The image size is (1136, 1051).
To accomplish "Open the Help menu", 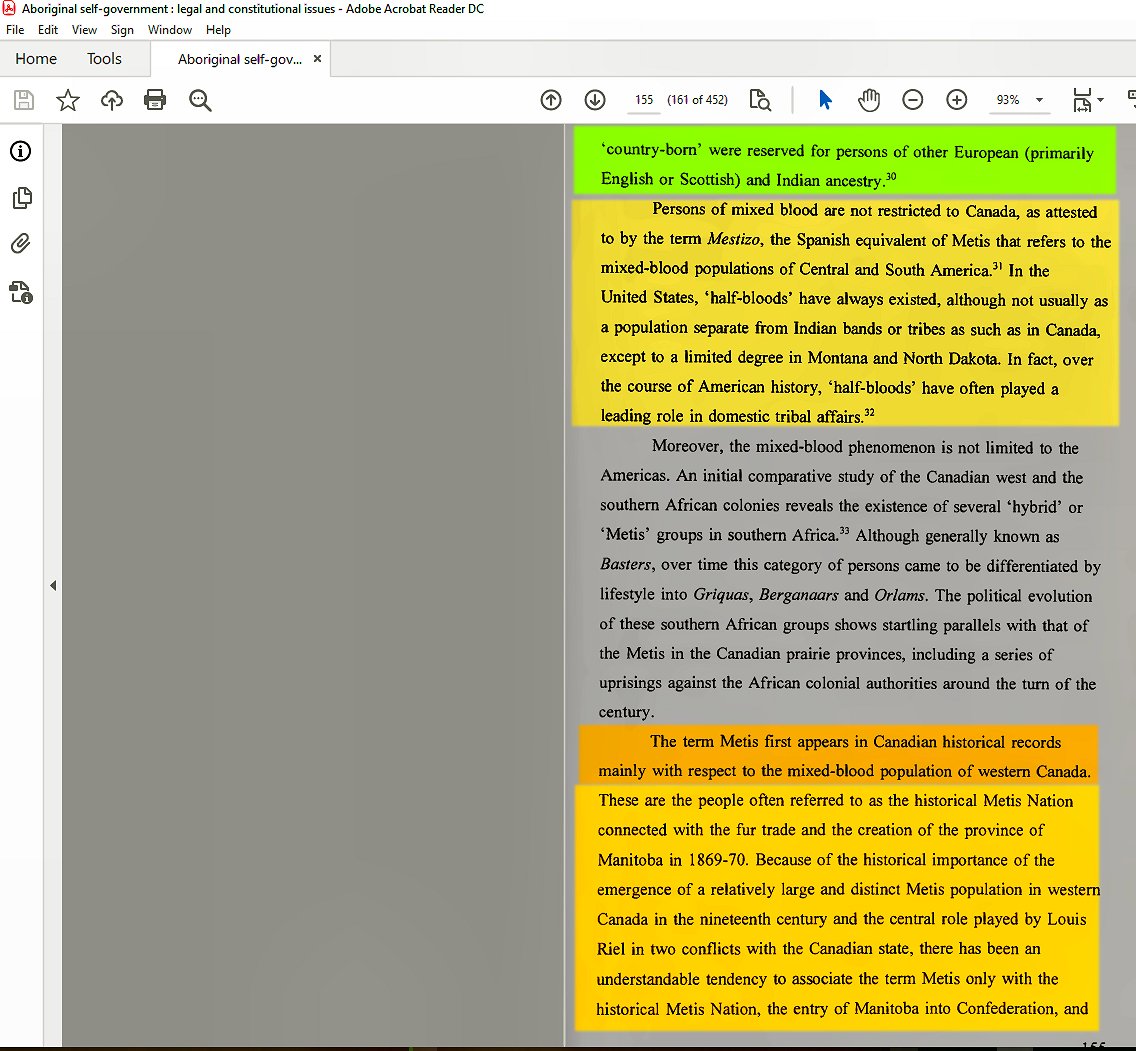I will coord(218,30).
